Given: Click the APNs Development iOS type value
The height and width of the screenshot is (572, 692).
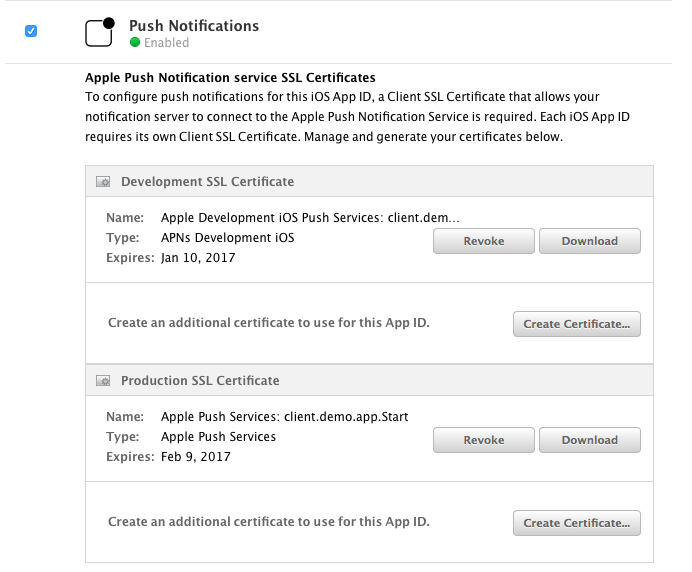Looking at the screenshot, I should pyautogui.click(x=227, y=238).
